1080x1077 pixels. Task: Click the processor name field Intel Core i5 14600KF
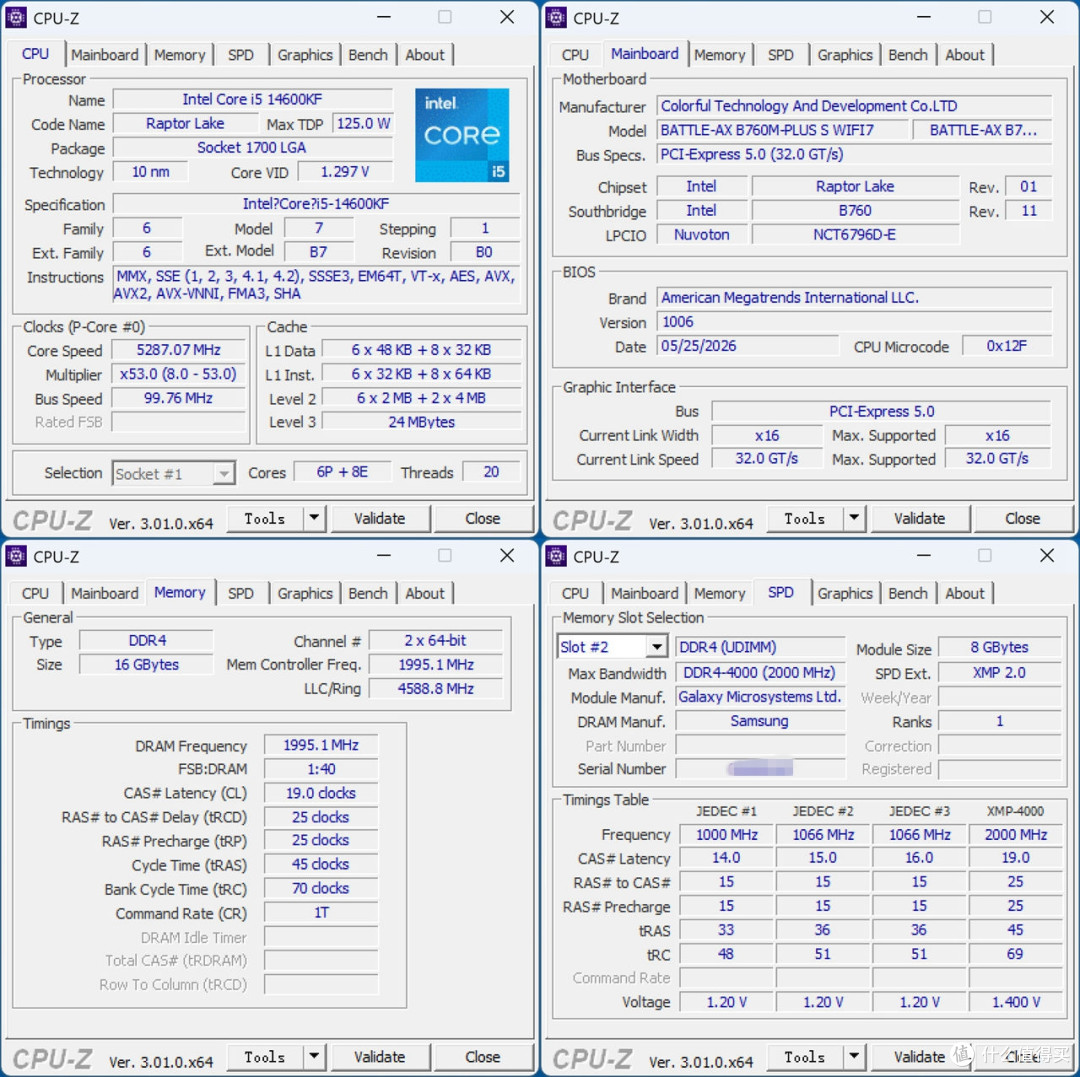(253, 99)
